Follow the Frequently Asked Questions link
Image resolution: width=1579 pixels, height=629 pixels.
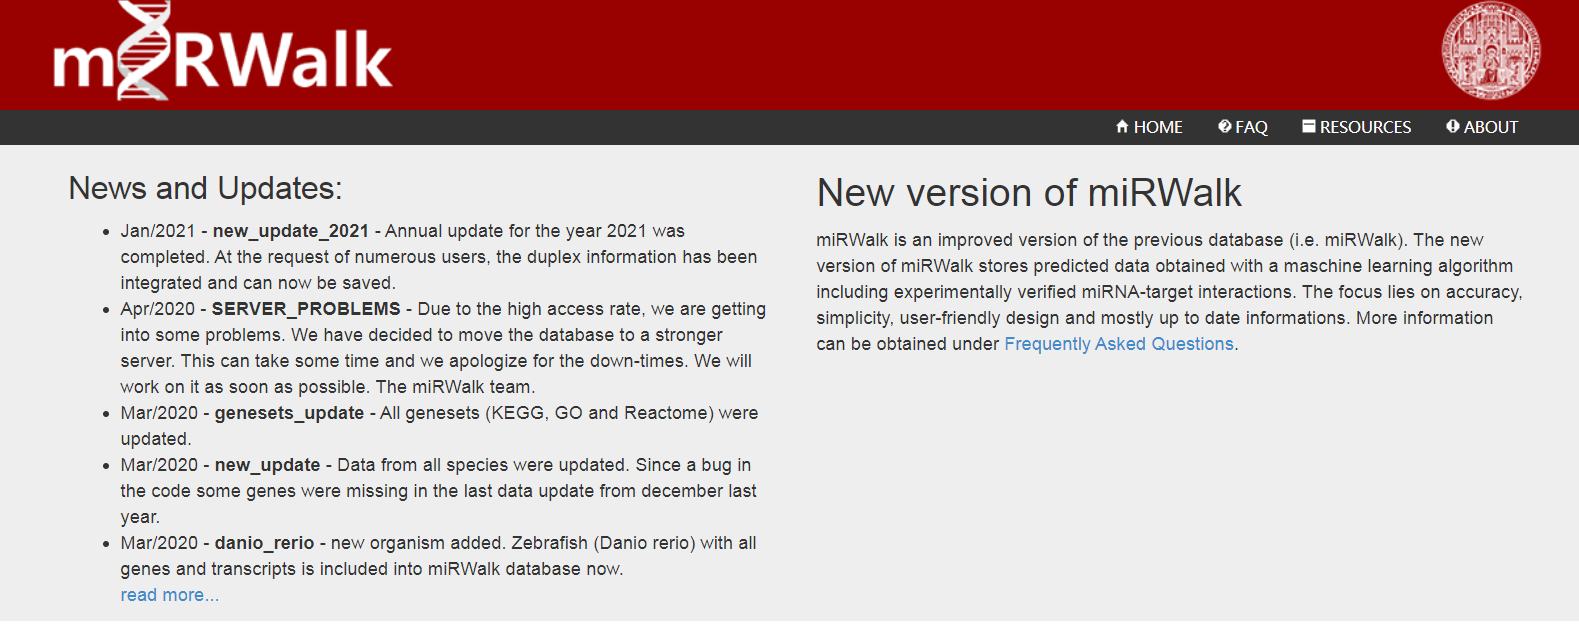(x=1118, y=344)
